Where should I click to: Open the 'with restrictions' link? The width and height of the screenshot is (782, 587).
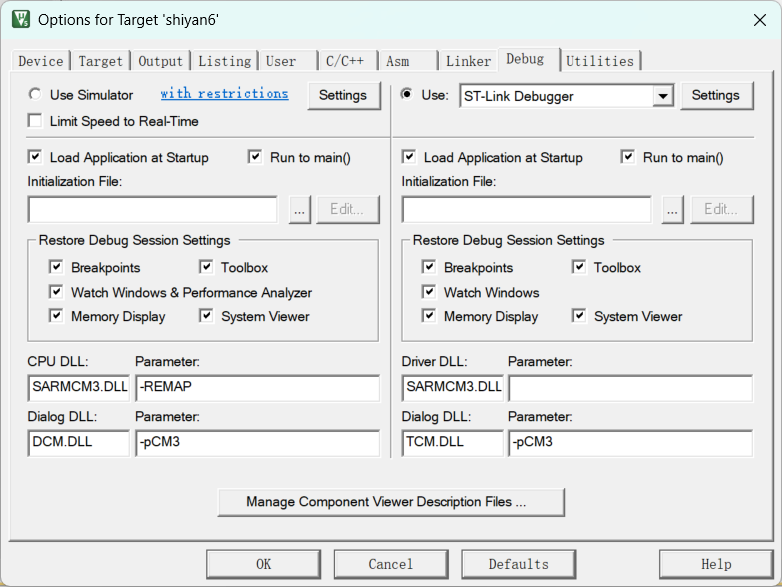point(224,94)
